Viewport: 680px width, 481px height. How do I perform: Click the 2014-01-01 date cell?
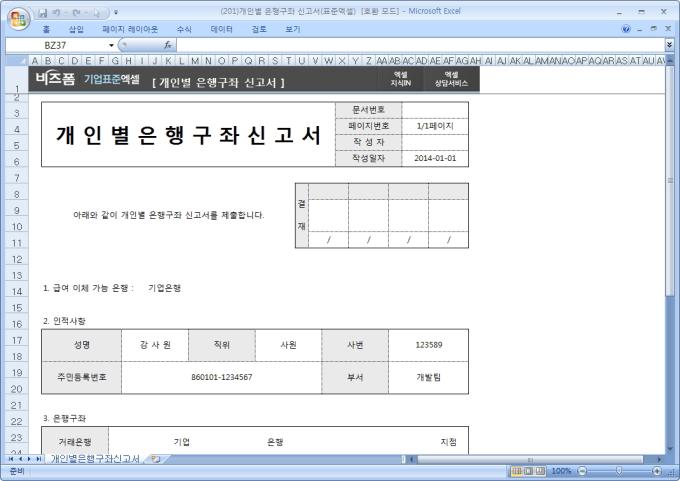pyautogui.click(x=435, y=158)
